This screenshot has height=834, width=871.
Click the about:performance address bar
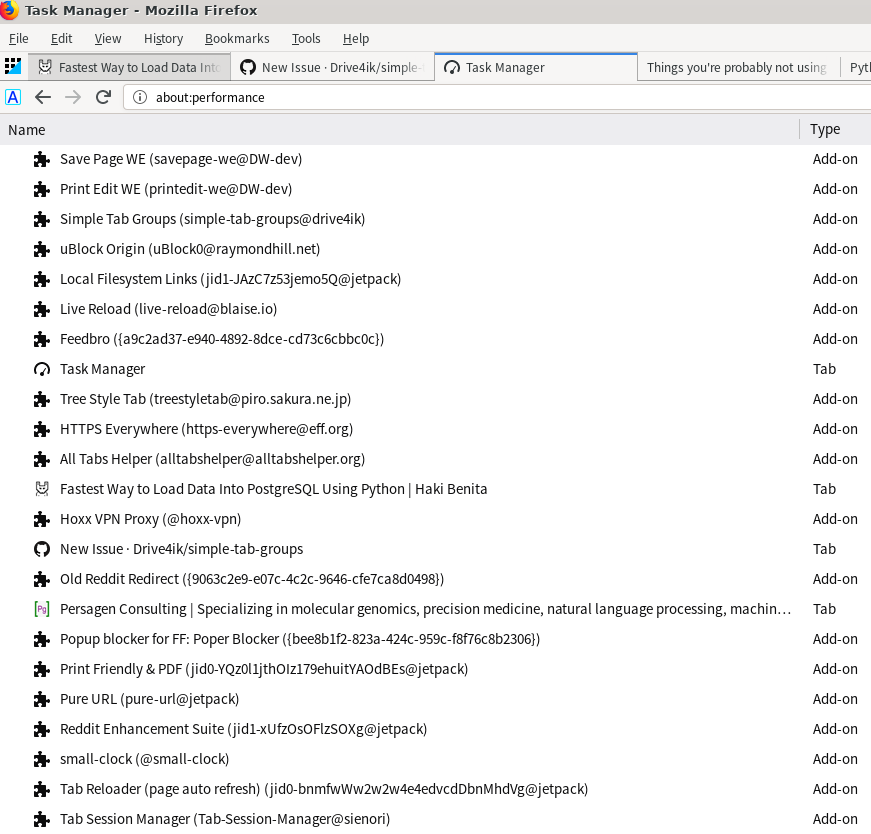coord(497,97)
